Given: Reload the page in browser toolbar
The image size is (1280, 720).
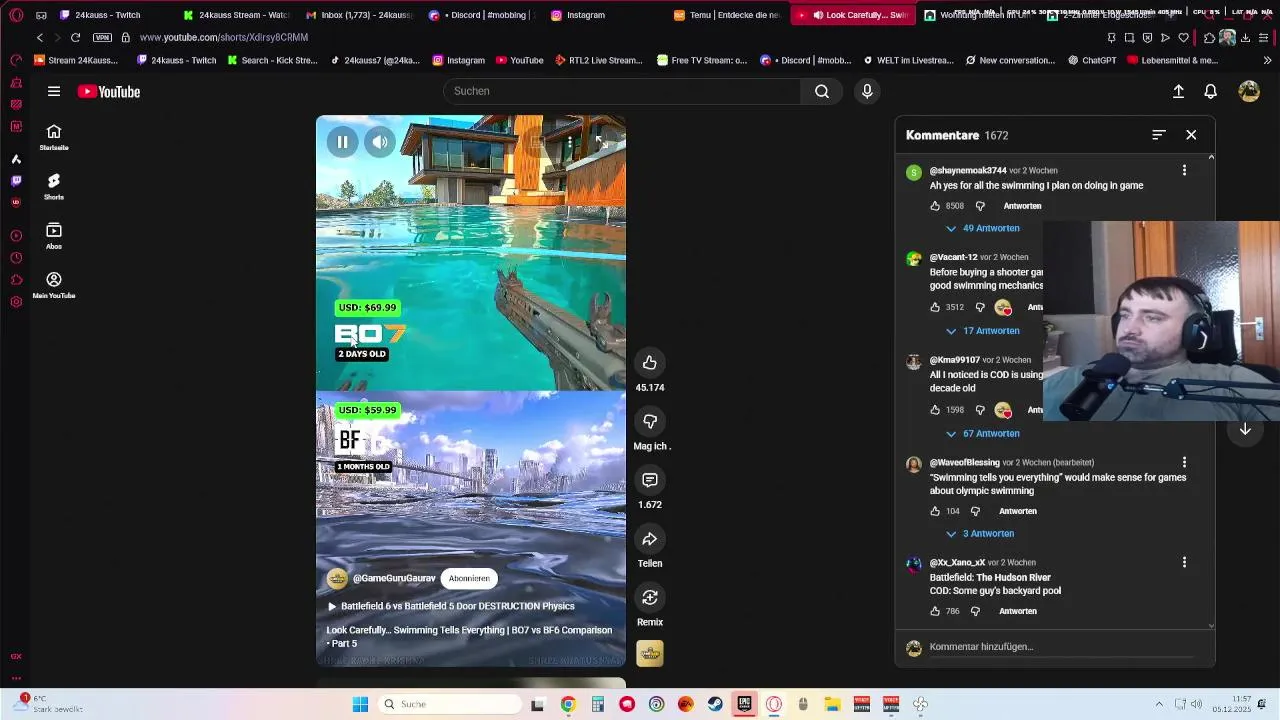Looking at the screenshot, I should click(x=75, y=37).
